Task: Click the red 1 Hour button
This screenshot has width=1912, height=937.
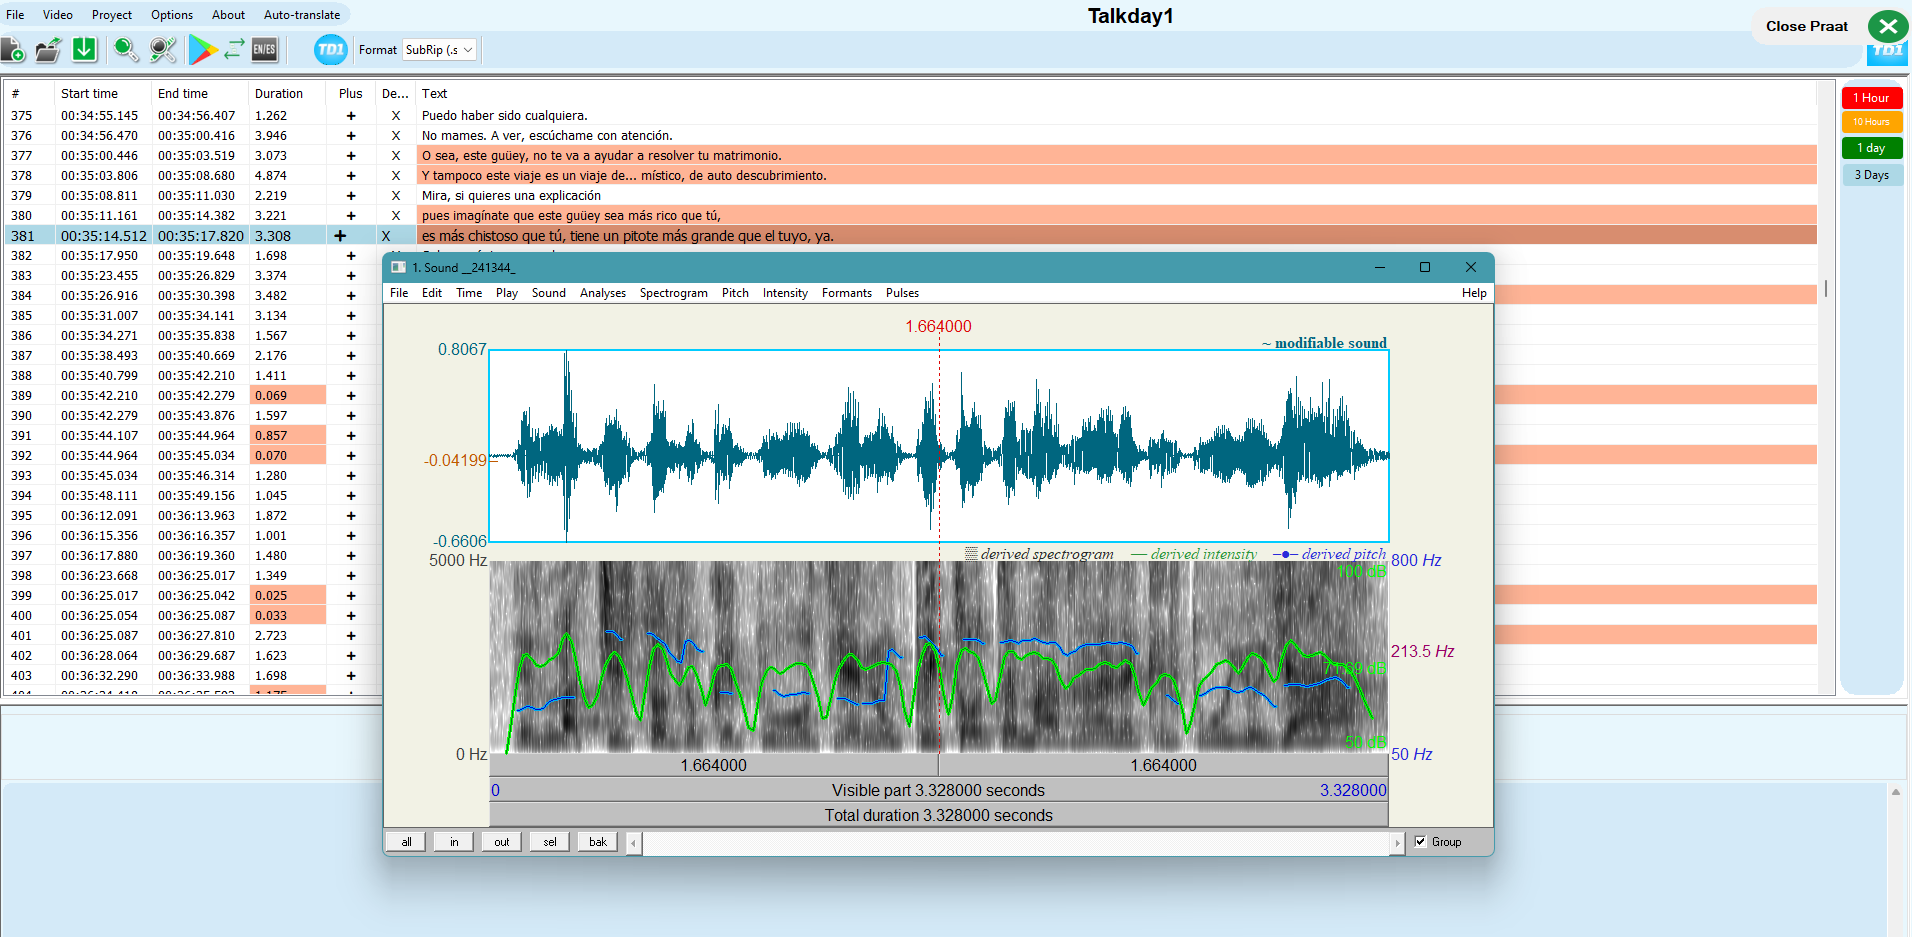Action: pyautogui.click(x=1872, y=98)
